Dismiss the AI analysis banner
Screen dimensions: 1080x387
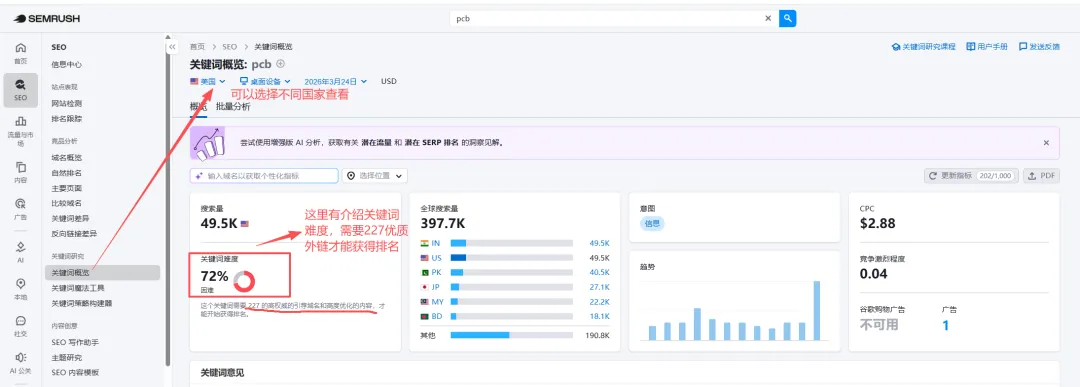pos(1046,143)
